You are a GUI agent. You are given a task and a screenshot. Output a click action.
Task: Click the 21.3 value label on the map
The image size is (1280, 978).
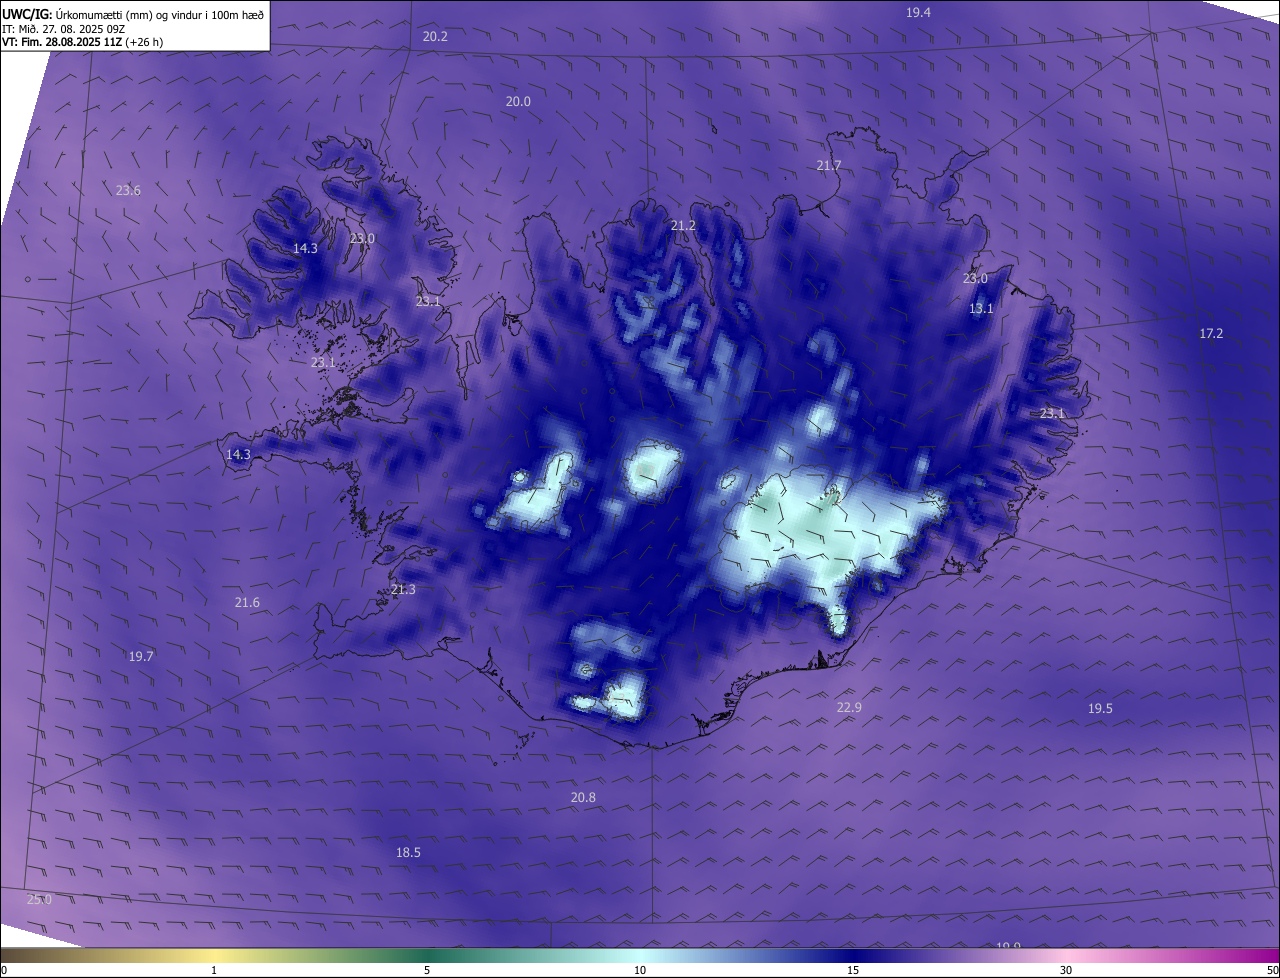click(403, 589)
